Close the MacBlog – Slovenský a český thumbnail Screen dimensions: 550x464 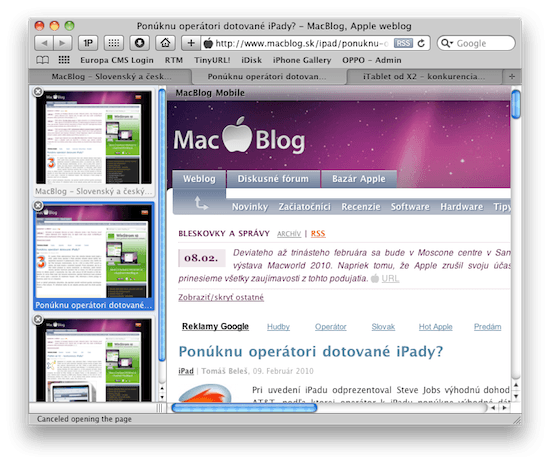[x=38, y=92]
